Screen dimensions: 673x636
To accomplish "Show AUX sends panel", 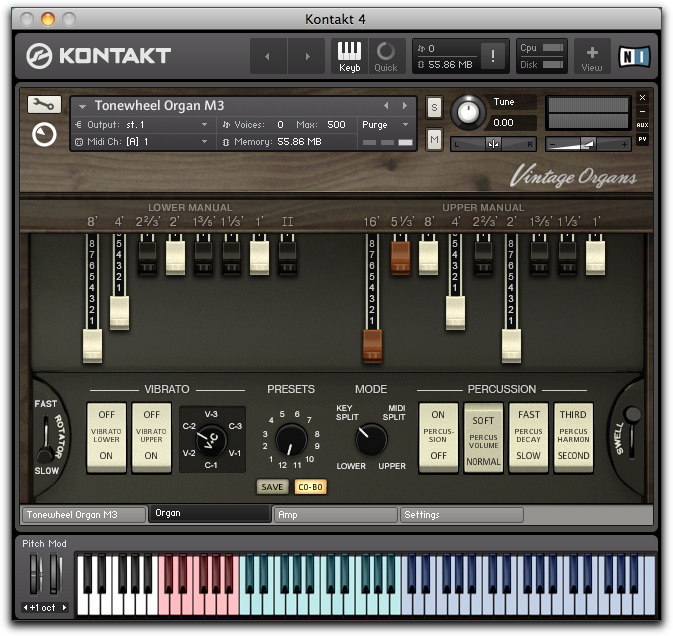I will 642,125.
